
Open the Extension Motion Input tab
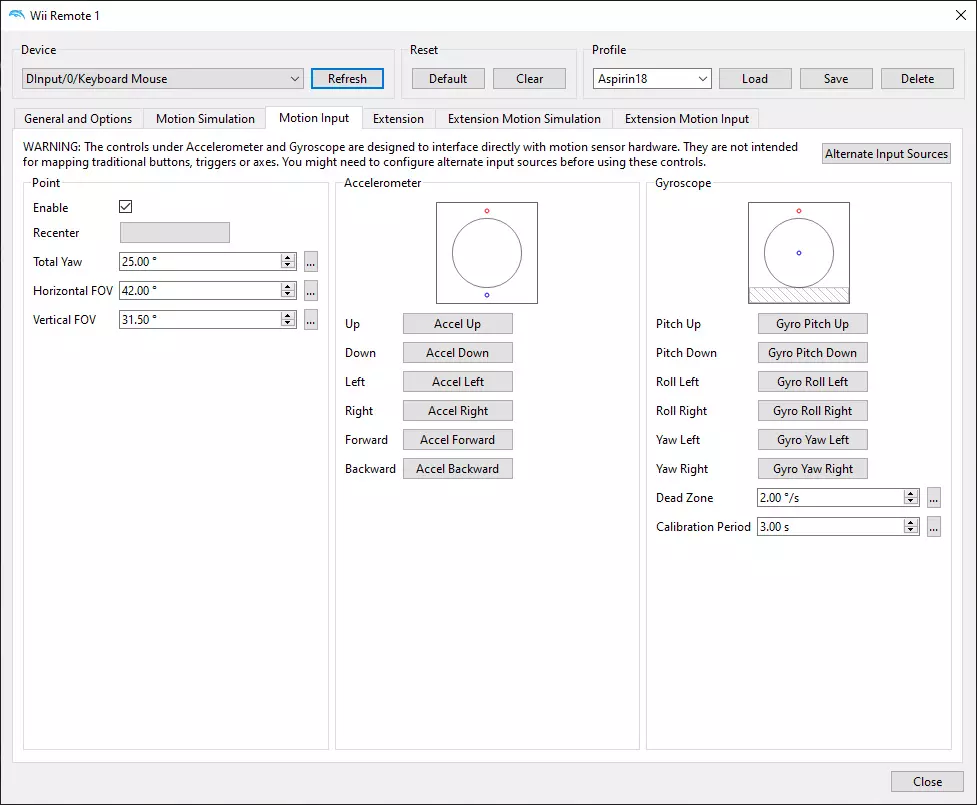686,119
